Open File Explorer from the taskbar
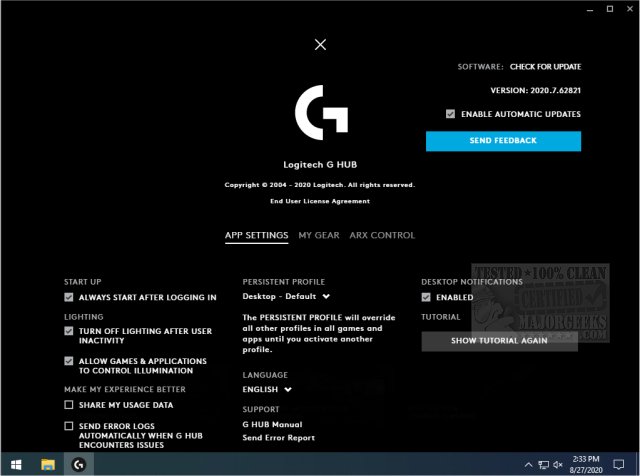Image resolution: width=640 pixels, height=476 pixels. [48, 464]
